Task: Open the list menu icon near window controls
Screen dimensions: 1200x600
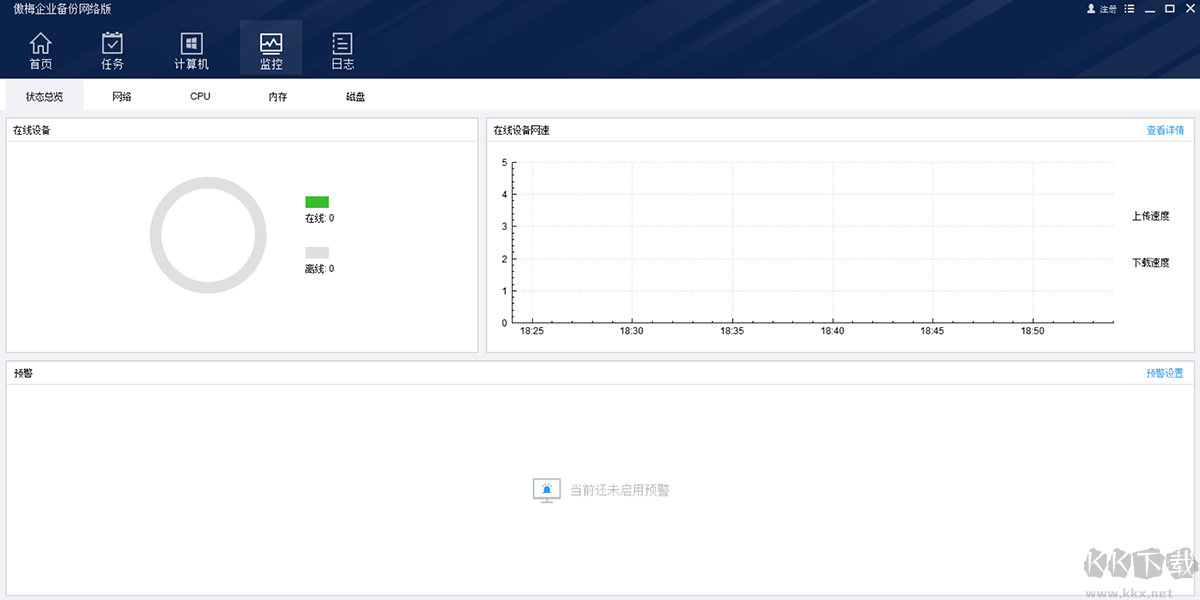Action: pyautogui.click(x=1129, y=9)
